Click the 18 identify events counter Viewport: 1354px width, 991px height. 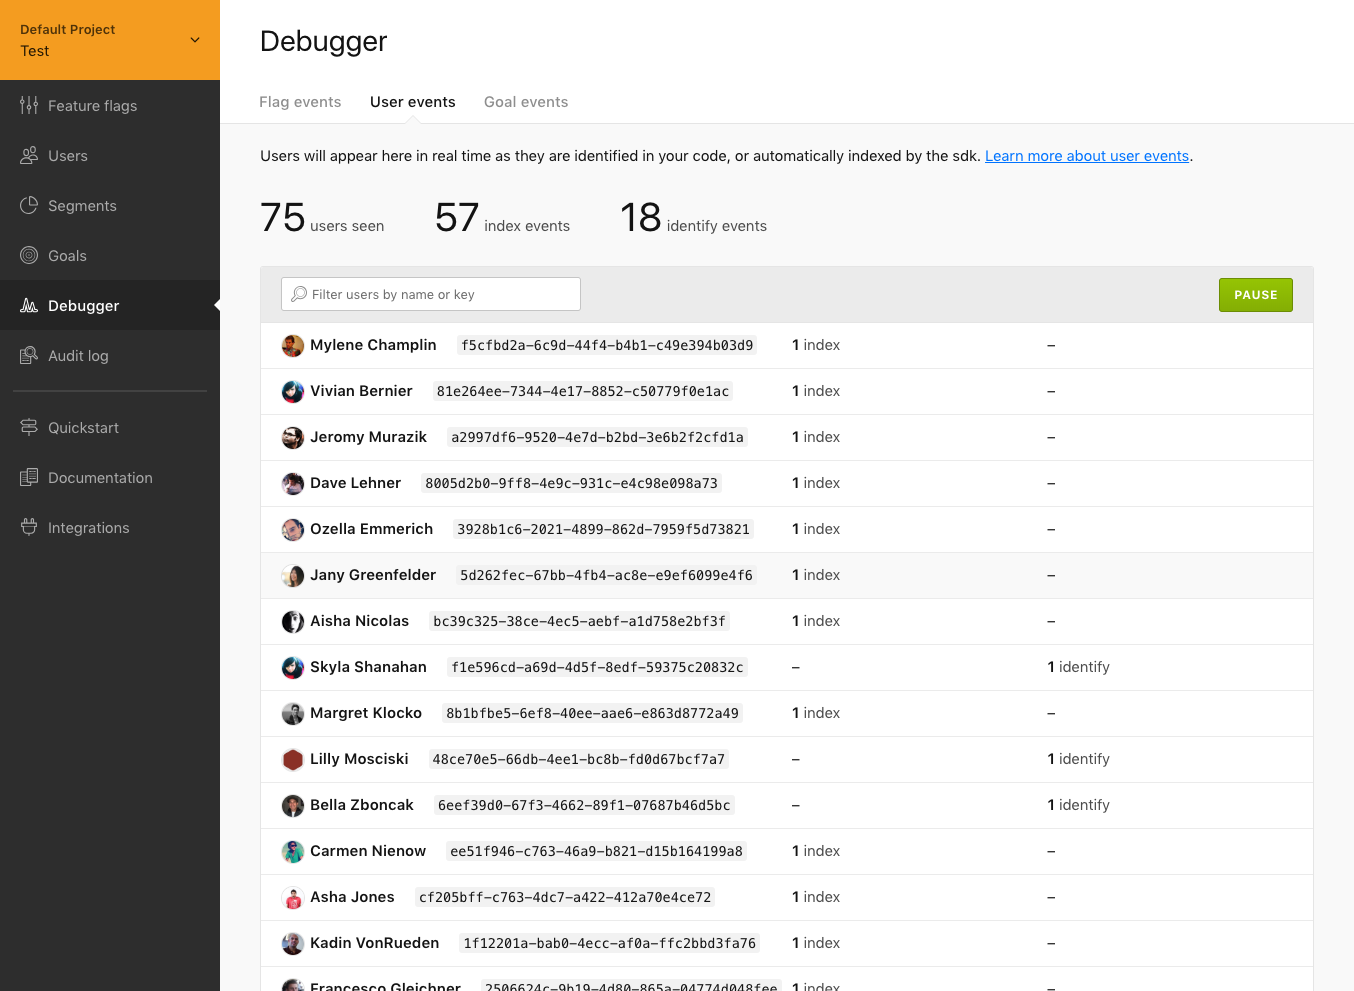pos(693,218)
